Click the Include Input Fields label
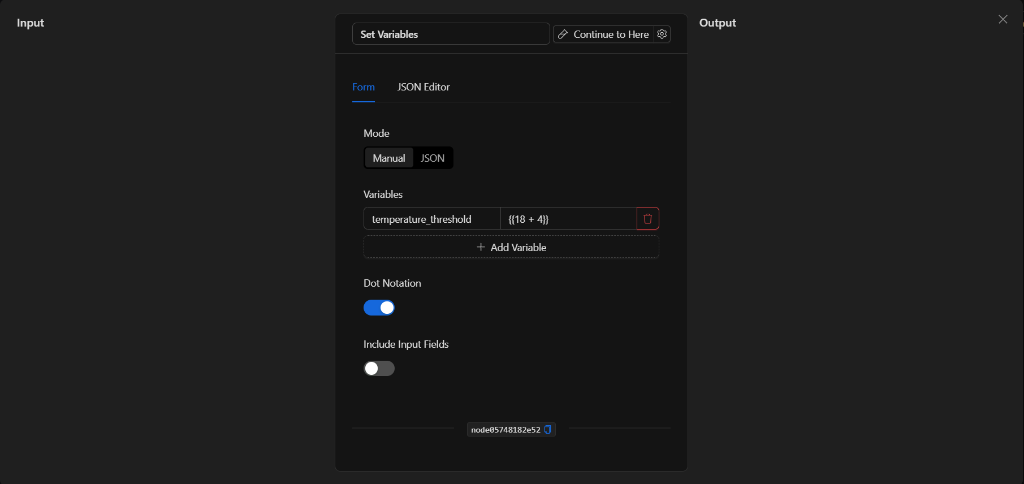Viewport: 1024px width, 484px height. coord(406,344)
